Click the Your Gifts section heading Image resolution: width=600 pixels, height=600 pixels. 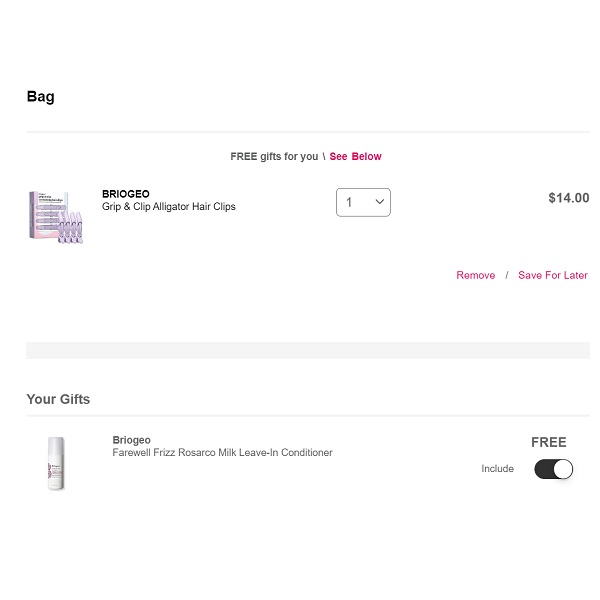click(58, 399)
